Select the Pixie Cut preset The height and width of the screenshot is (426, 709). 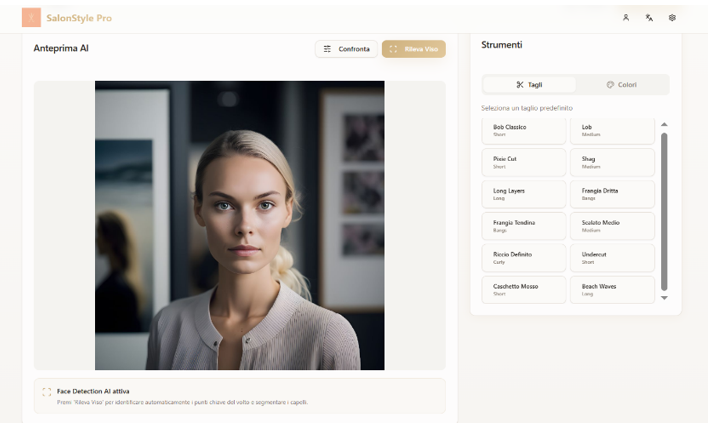coord(523,162)
